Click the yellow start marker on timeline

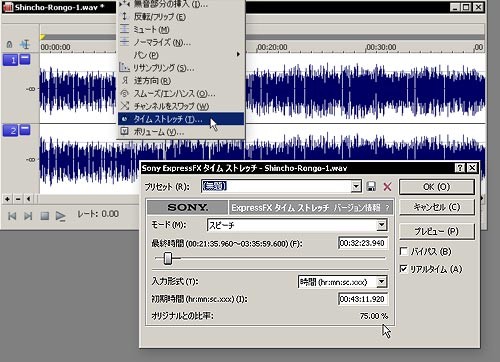[x=43, y=37]
